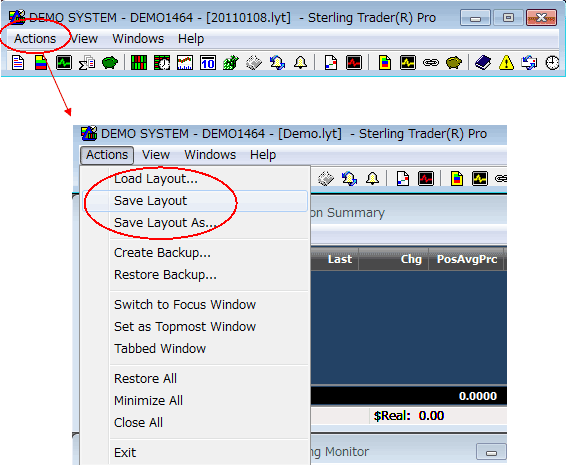Choose Save Layout As... menu entry

195,223
